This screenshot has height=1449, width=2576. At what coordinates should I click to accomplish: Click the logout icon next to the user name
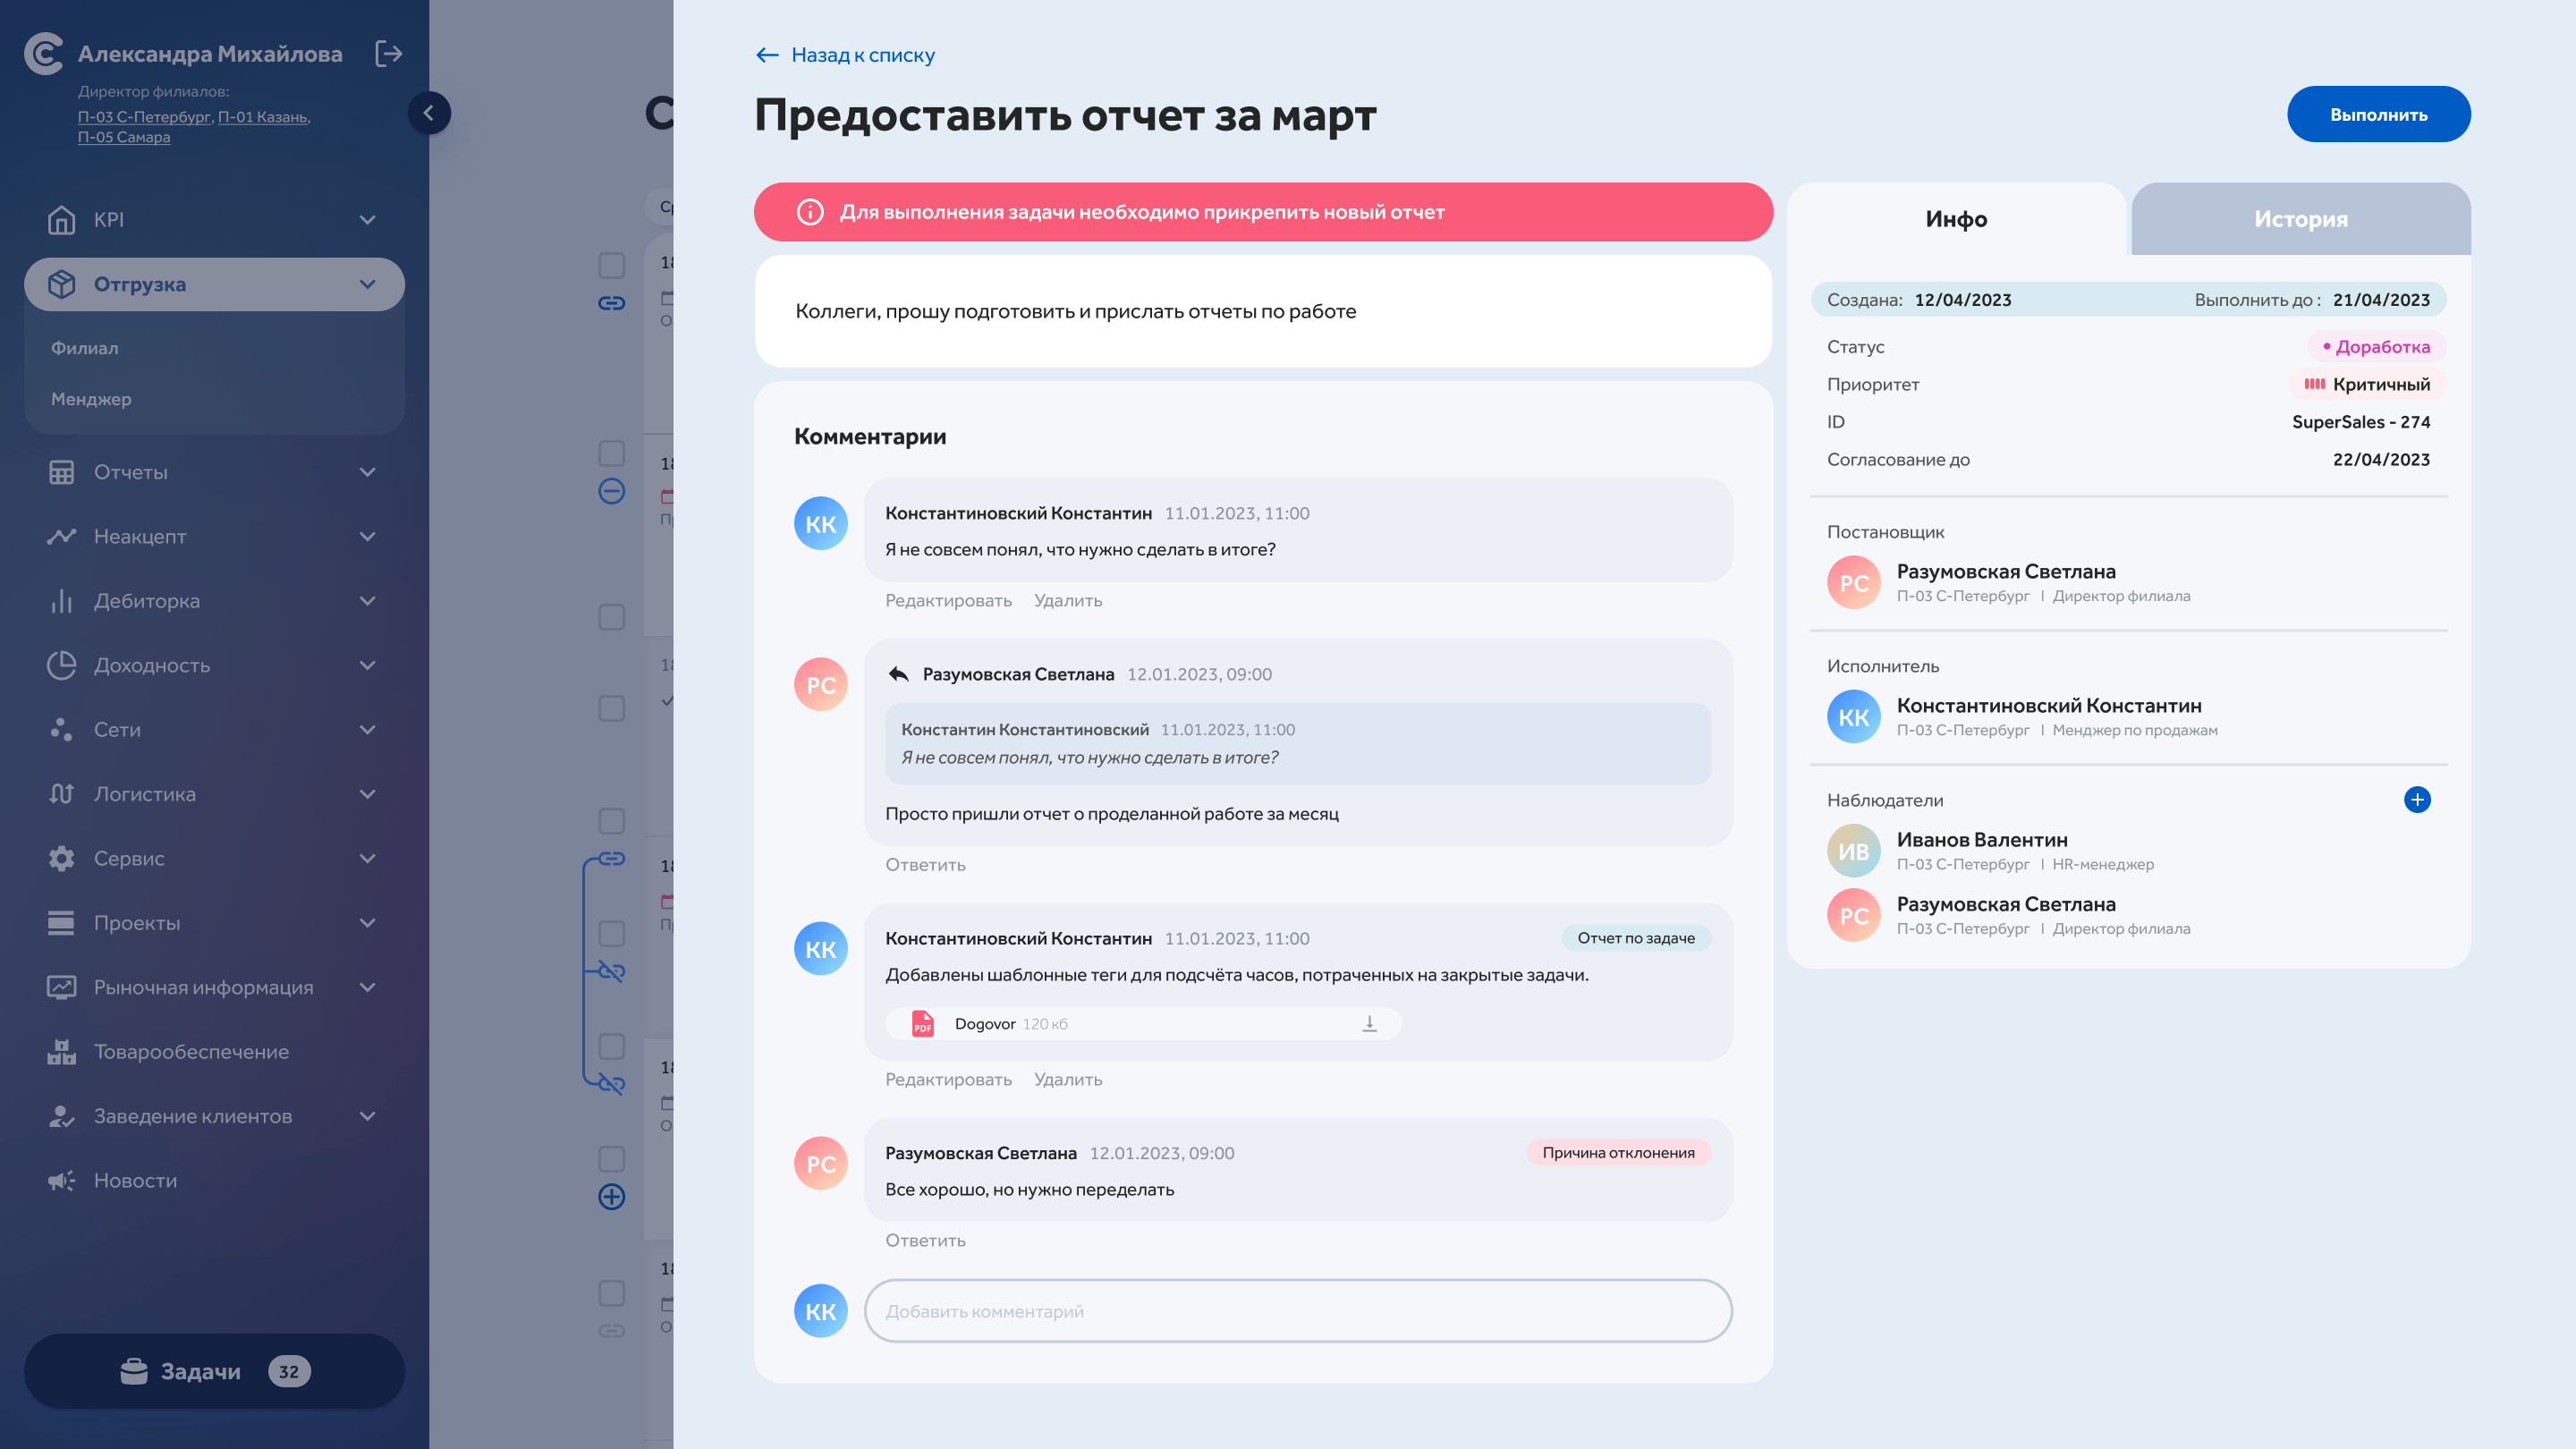[x=388, y=54]
